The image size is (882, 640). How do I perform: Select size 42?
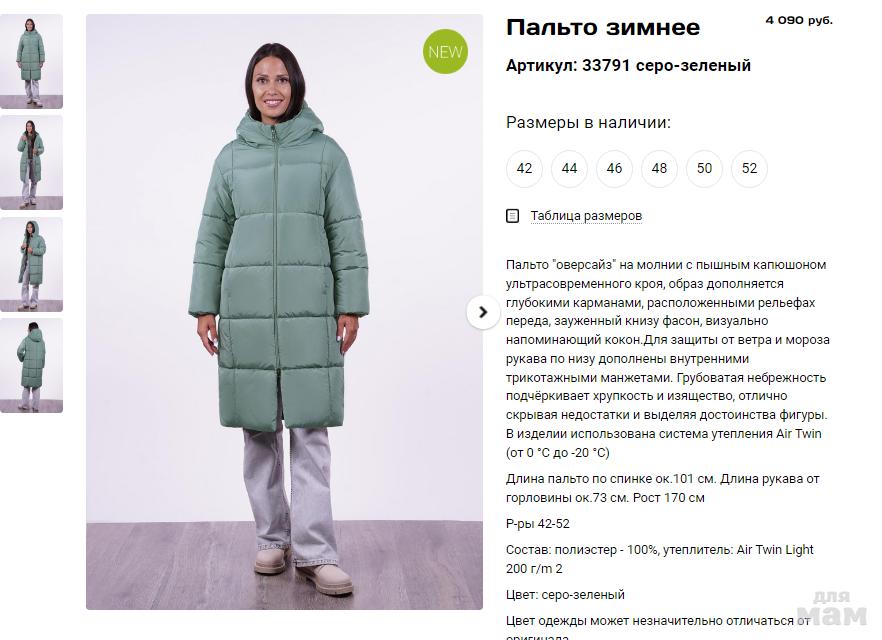coord(524,168)
